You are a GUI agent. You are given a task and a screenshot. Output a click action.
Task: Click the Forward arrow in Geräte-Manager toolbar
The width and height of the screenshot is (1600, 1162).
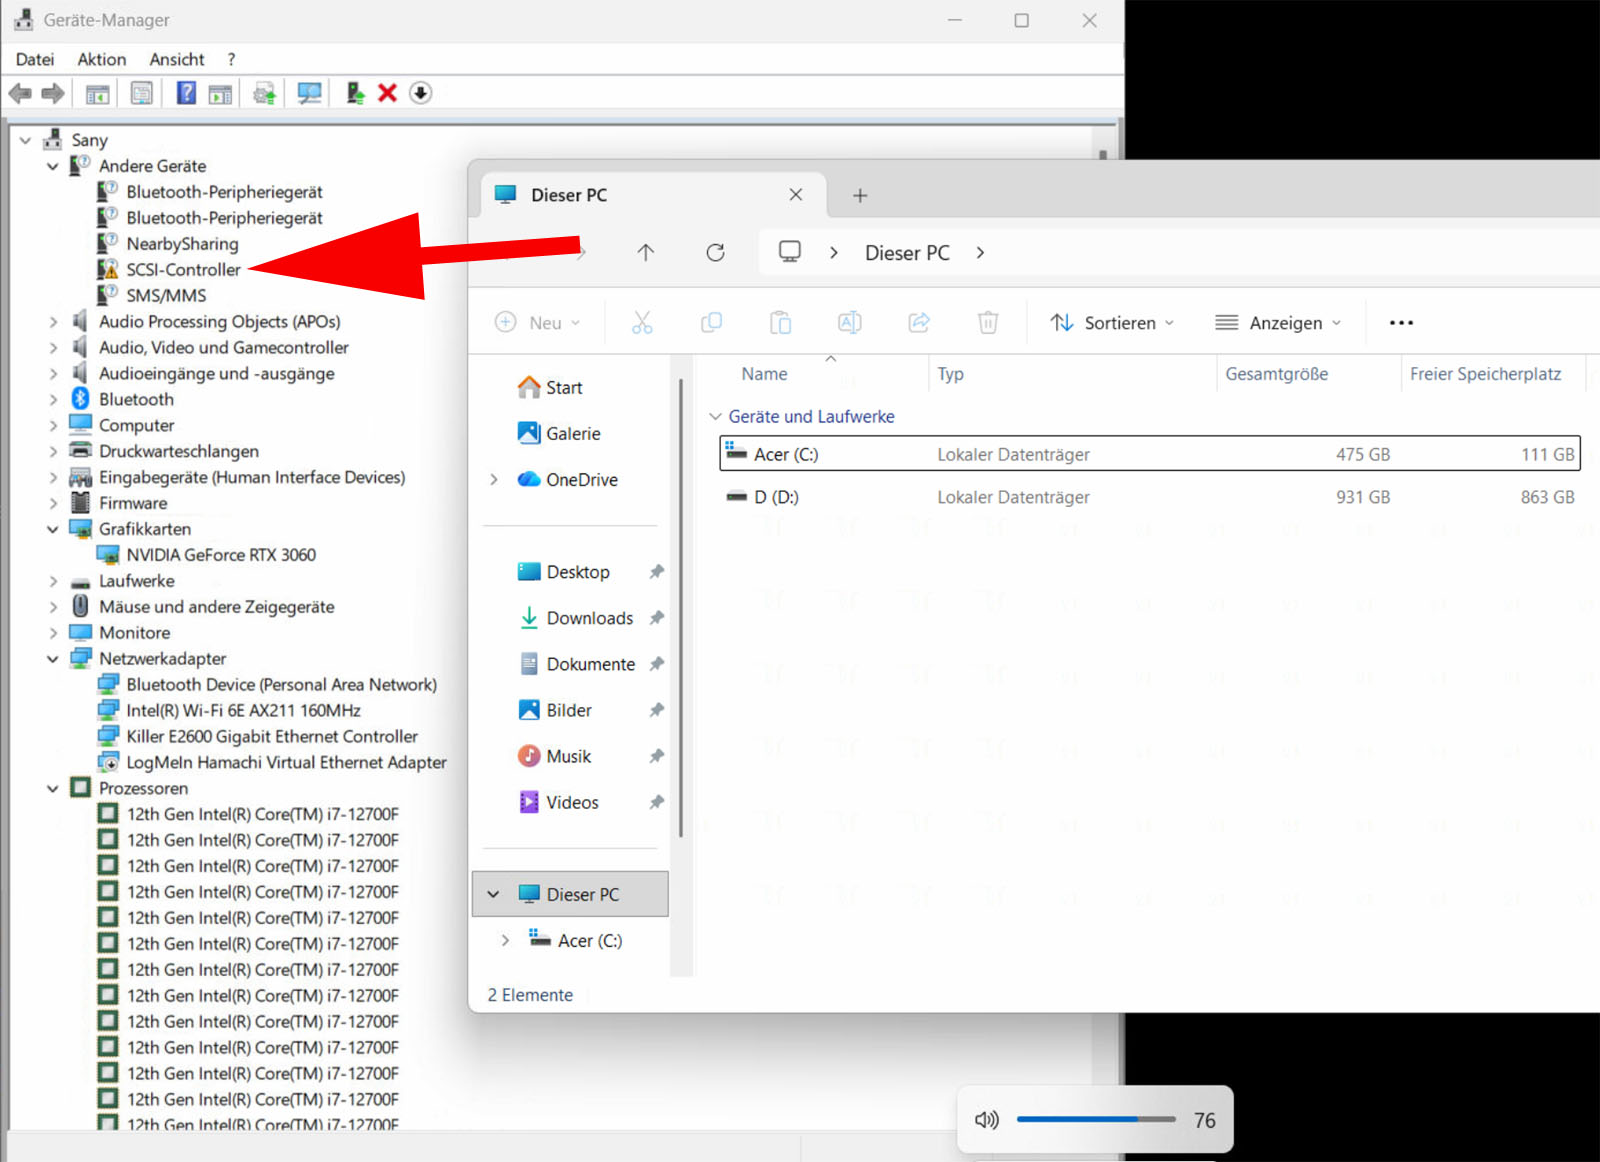[53, 94]
